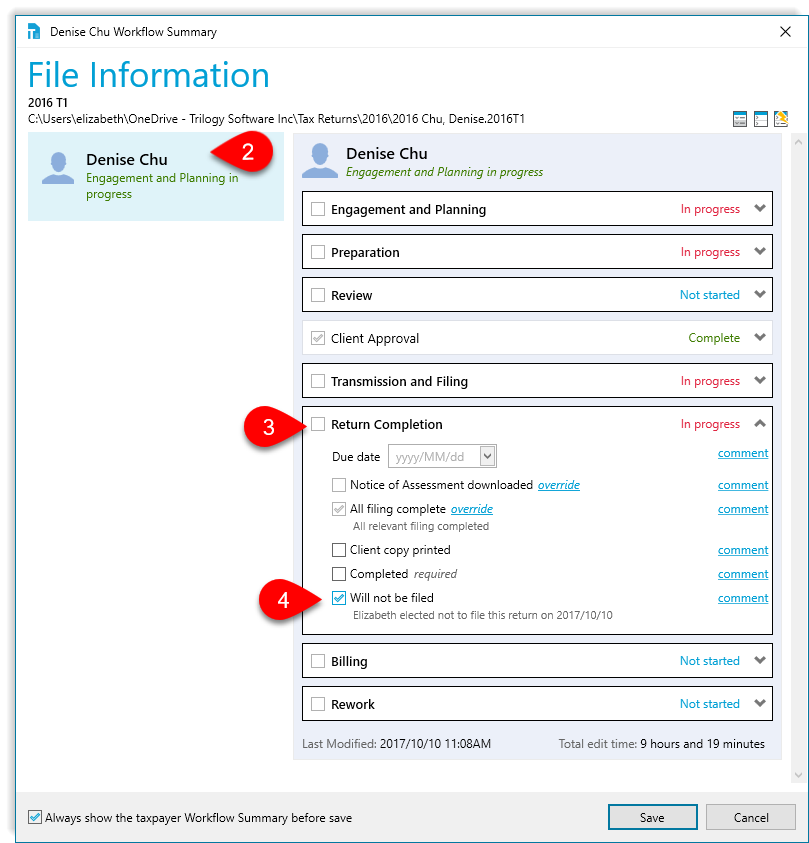The width and height of the screenshot is (809, 843).
Task: Uncheck Will not be filed
Action: click(339, 598)
